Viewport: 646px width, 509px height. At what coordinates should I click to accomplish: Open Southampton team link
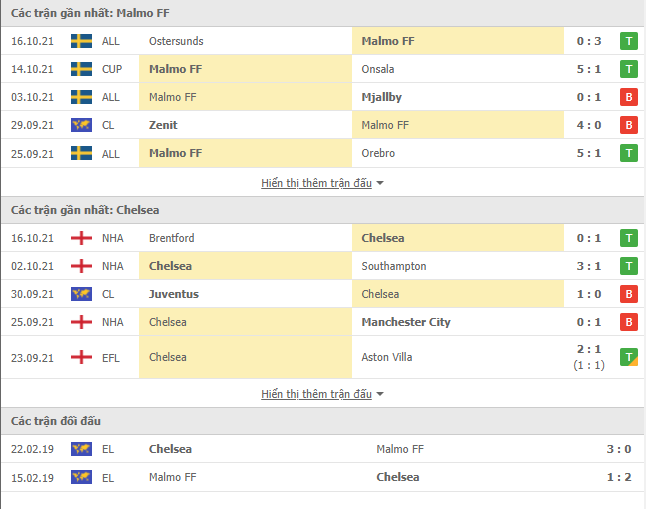pyautogui.click(x=394, y=266)
